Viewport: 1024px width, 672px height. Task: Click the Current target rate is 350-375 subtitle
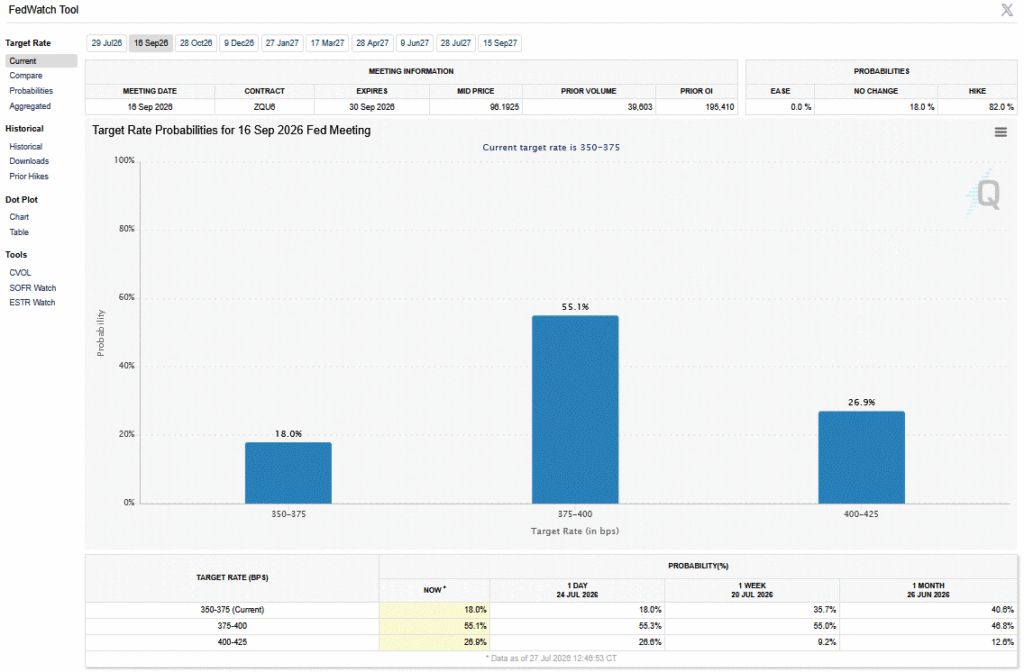coord(551,148)
